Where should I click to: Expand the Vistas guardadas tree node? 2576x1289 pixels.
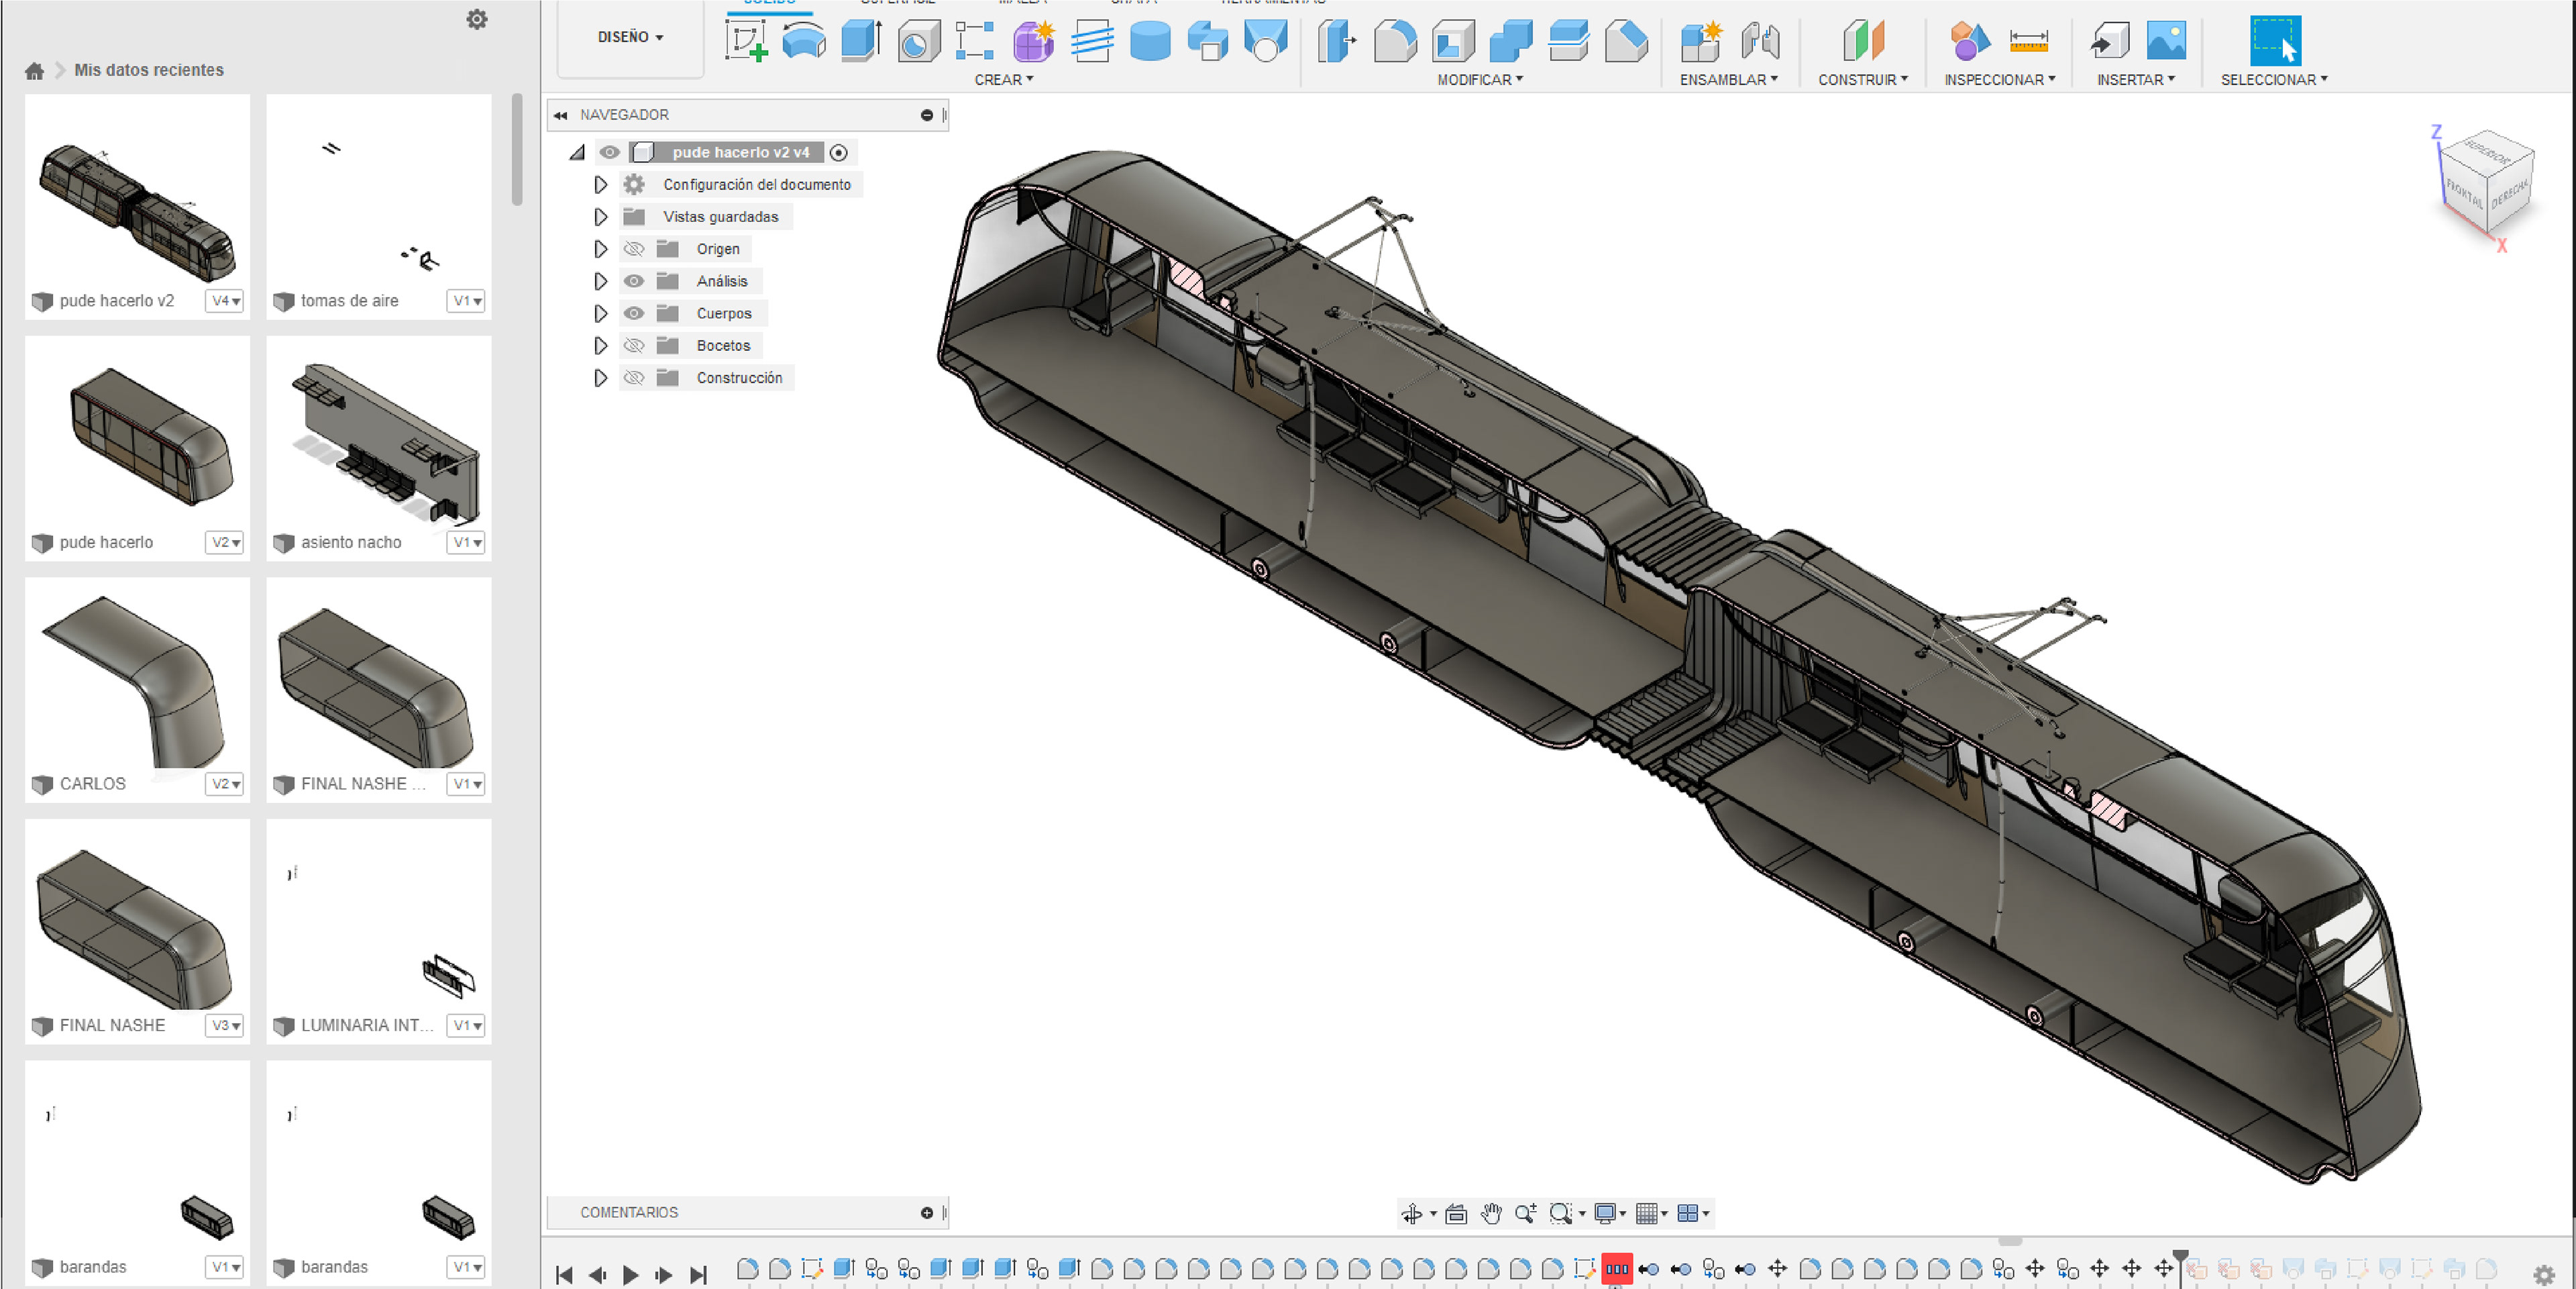pyautogui.click(x=600, y=217)
